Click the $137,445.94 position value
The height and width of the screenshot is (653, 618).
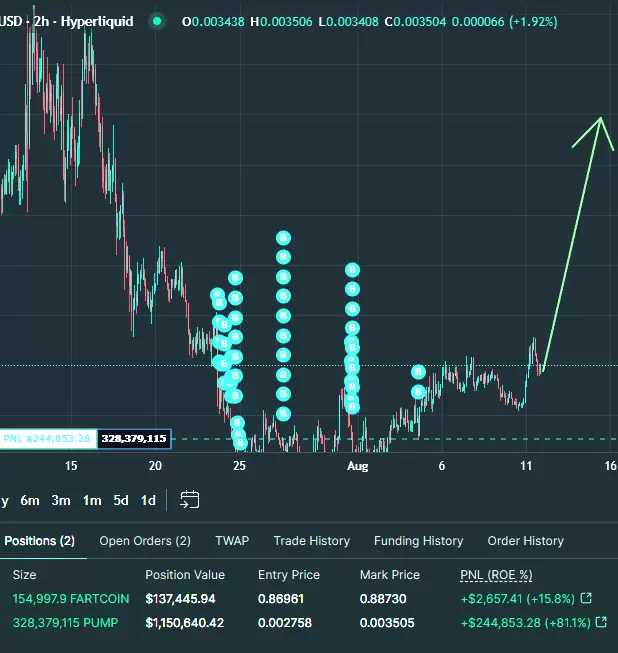[180, 598]
